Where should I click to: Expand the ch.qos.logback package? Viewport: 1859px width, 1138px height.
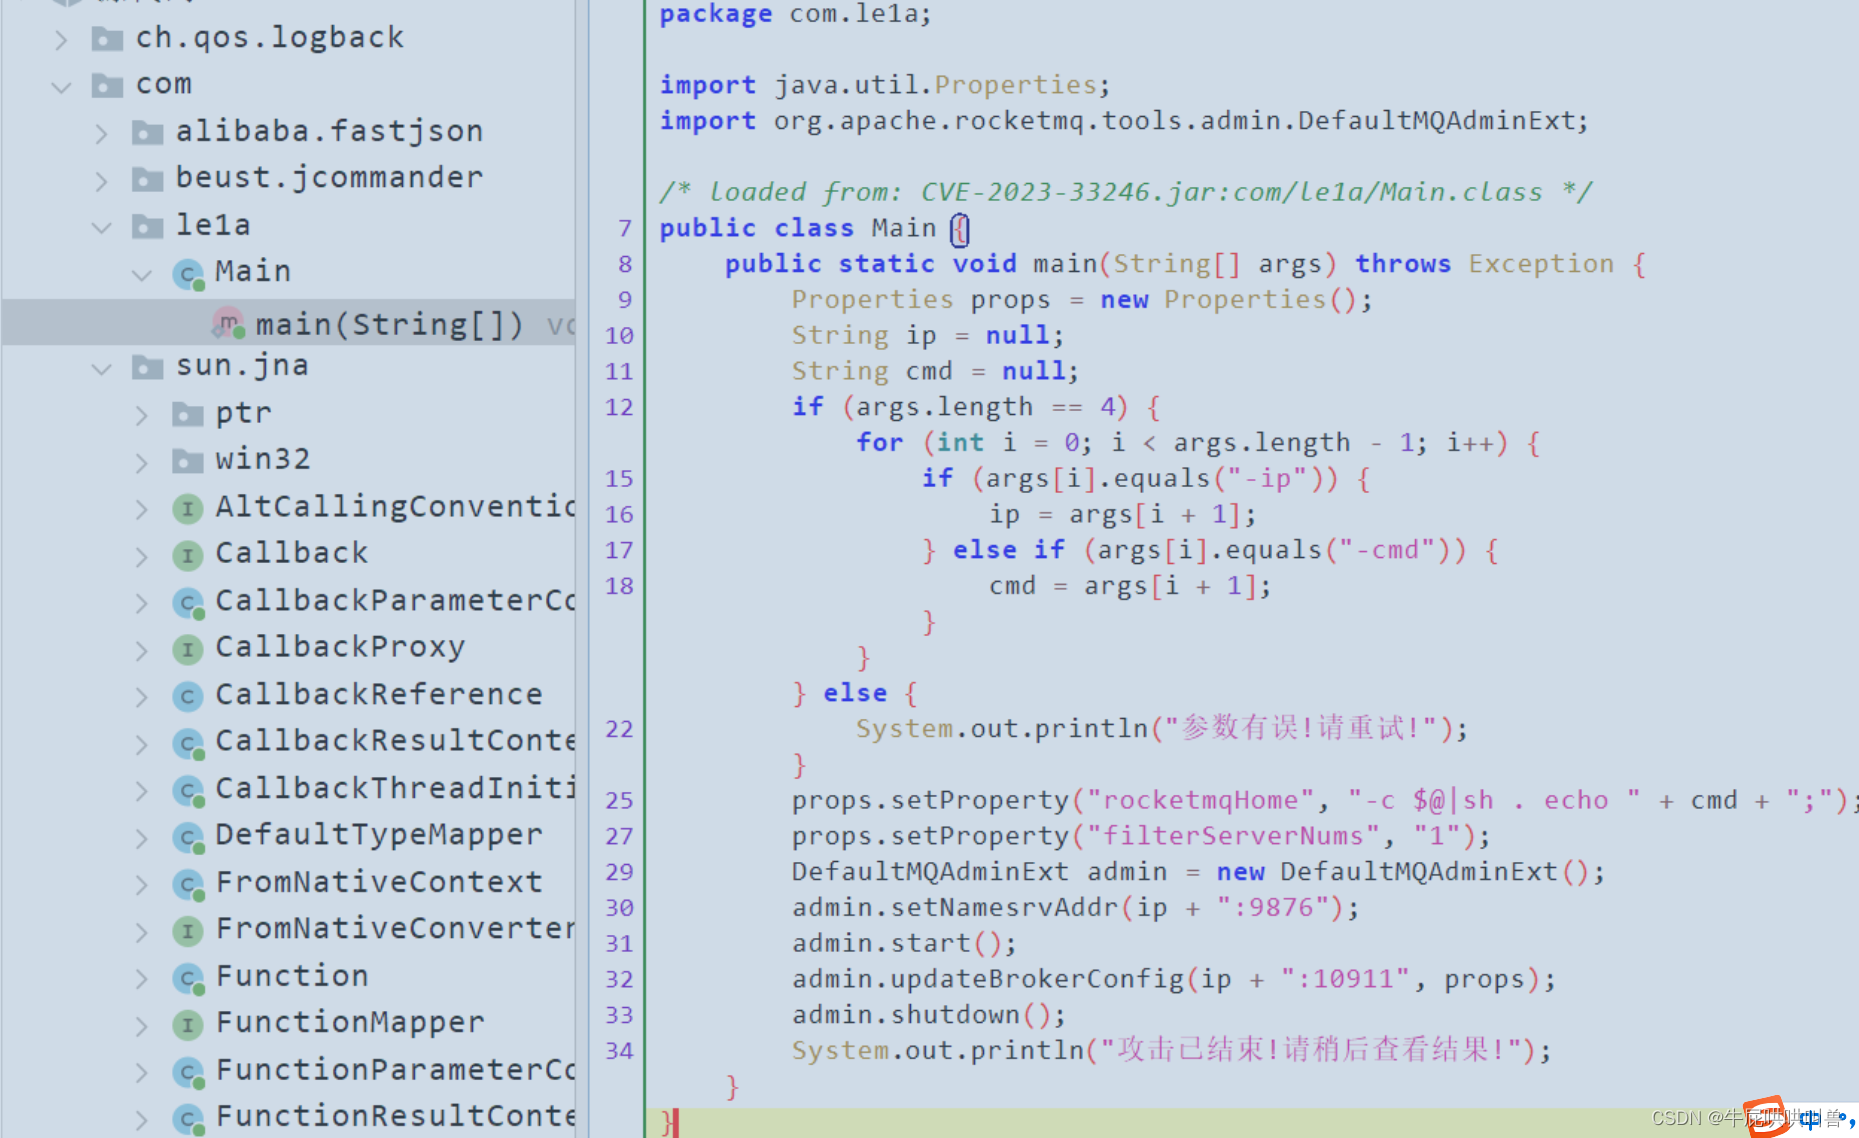pyautogui.click(x=61, y=39)
